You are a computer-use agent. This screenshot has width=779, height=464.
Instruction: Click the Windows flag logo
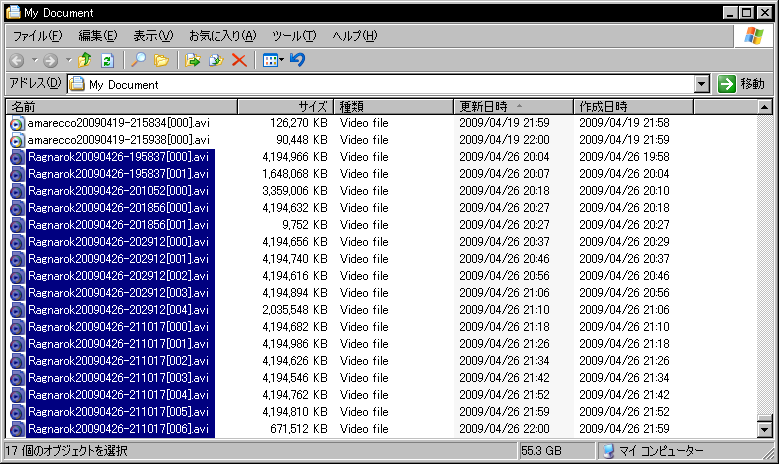click(753, 36)
